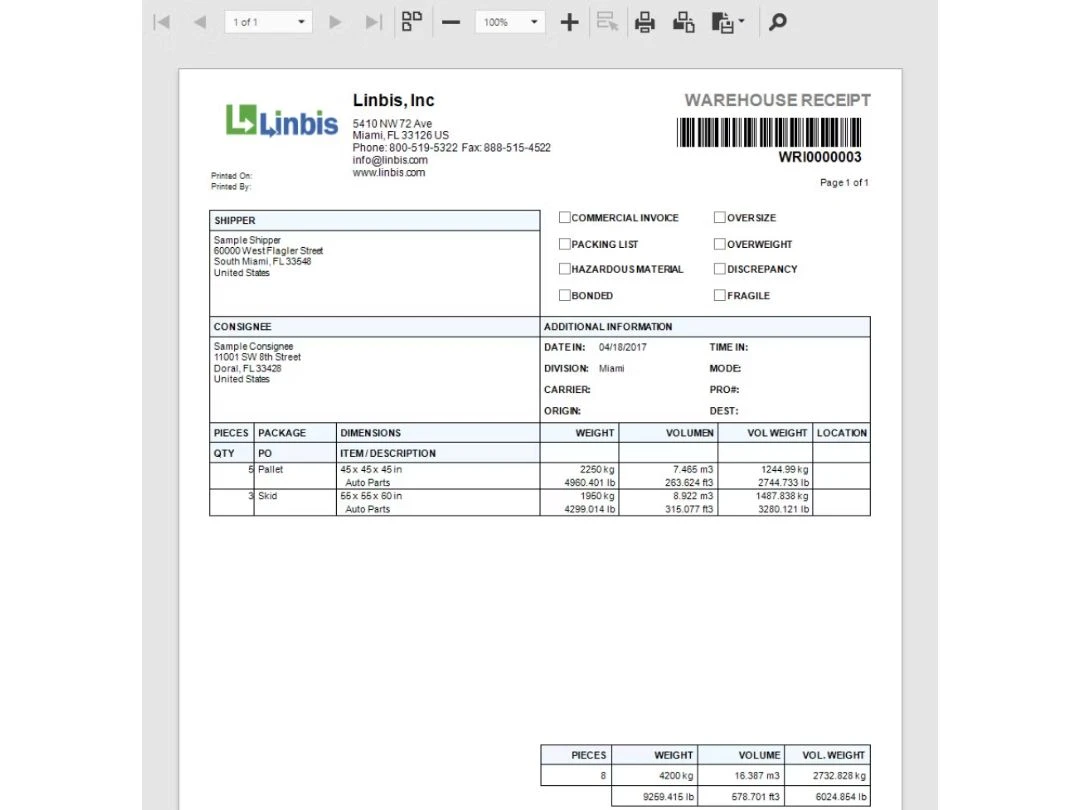Check the COMMERCIAL INVOICE checkbox

[566, 217]
